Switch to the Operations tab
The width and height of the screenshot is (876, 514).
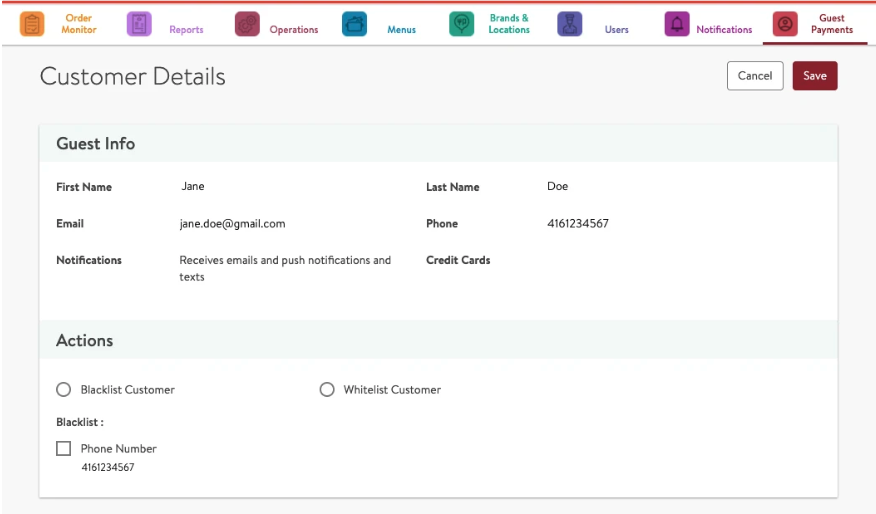pos(294,30)
